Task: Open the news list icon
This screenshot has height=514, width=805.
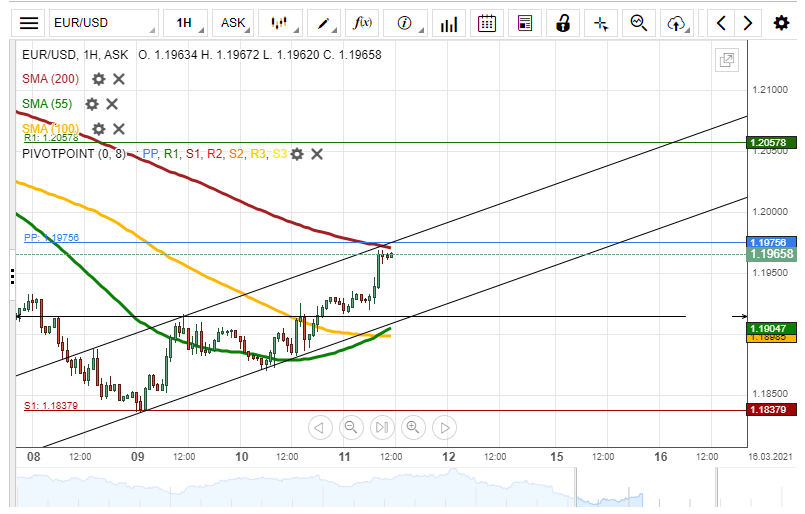Action: pos(525,23)
